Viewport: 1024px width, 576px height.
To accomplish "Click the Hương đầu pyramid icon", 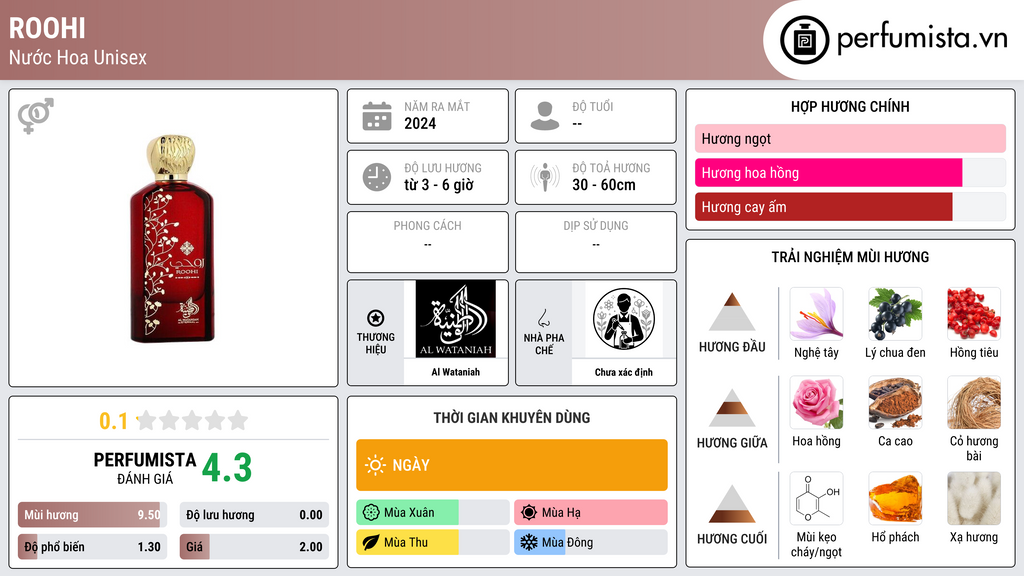I will click(732, 312).
